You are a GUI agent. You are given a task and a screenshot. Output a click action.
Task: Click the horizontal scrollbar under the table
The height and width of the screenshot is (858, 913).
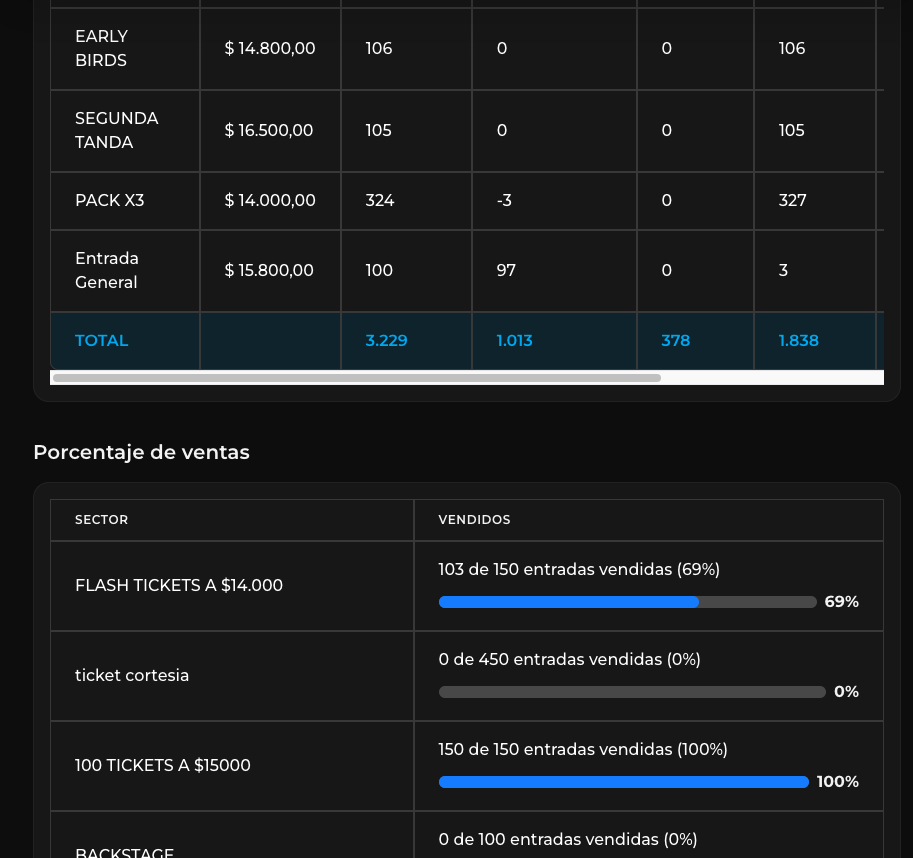click(357, 378)
